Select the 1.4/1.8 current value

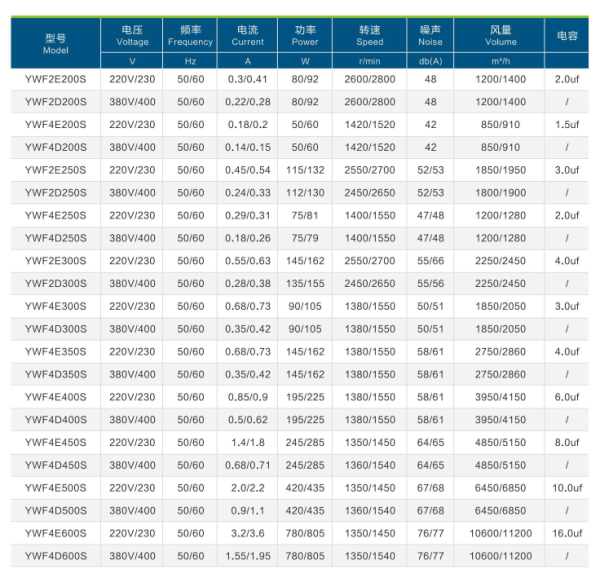coord(248,442)
